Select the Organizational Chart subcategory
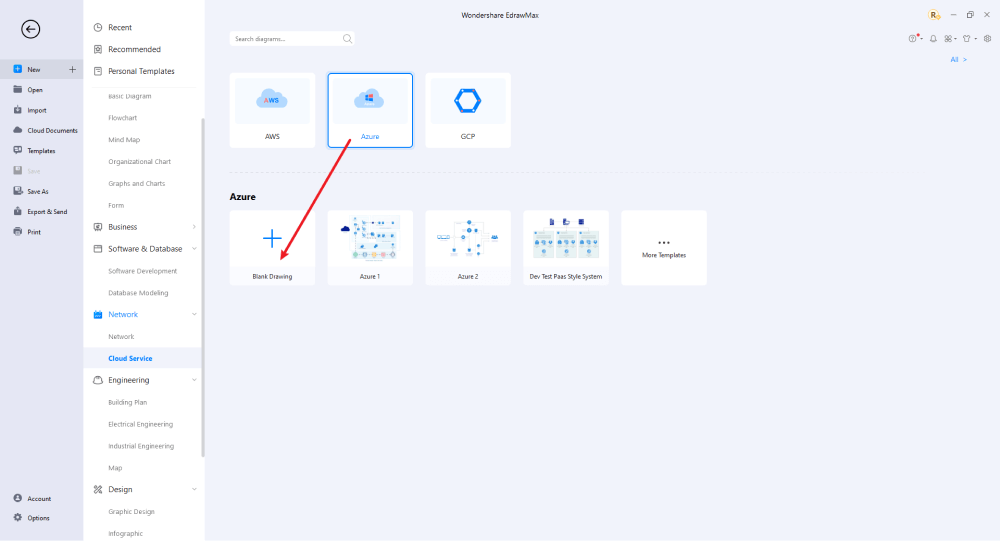Screen dimensions: 1000x541 (140, 161)
